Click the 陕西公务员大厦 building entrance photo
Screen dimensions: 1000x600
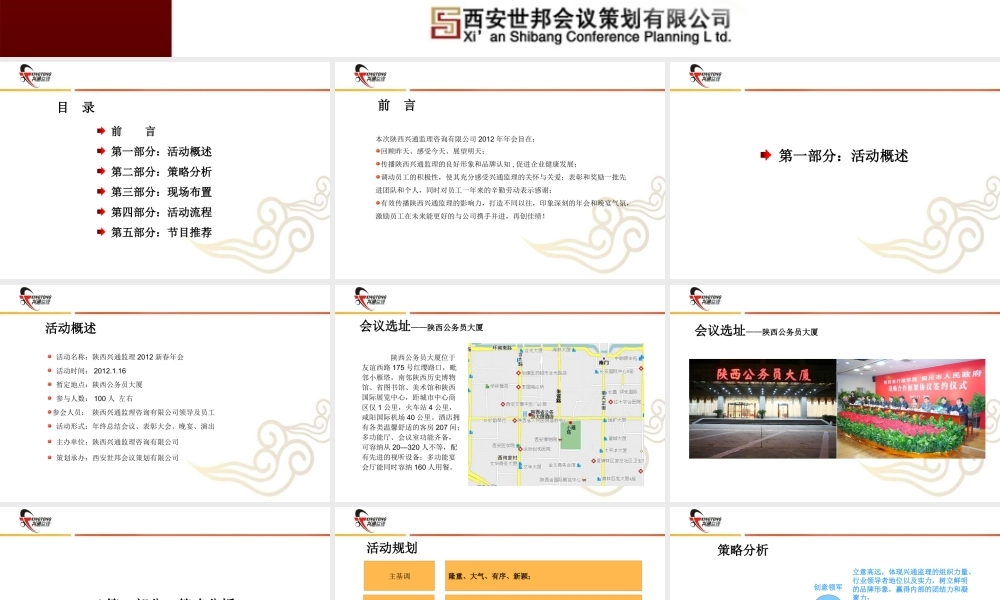(762, 408)
